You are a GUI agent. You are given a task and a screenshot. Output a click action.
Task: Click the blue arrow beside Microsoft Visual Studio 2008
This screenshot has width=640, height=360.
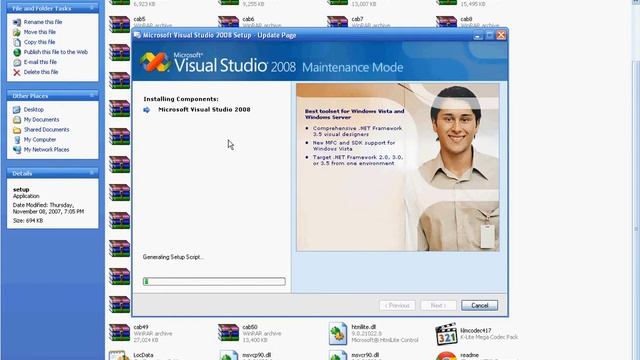(x=147, y=110)
